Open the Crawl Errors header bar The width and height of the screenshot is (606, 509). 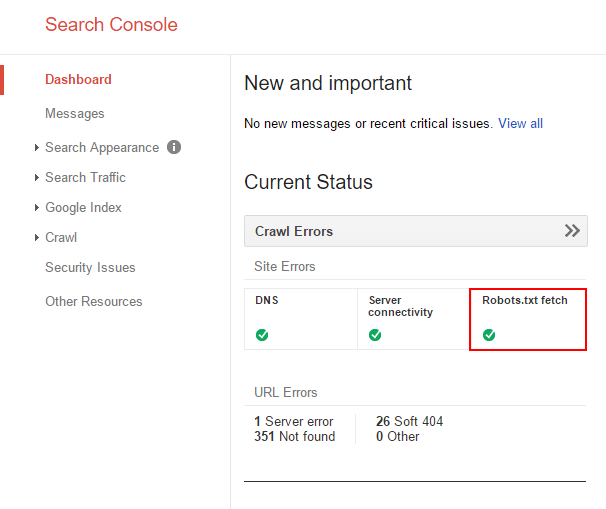click(x=416, y=231)
